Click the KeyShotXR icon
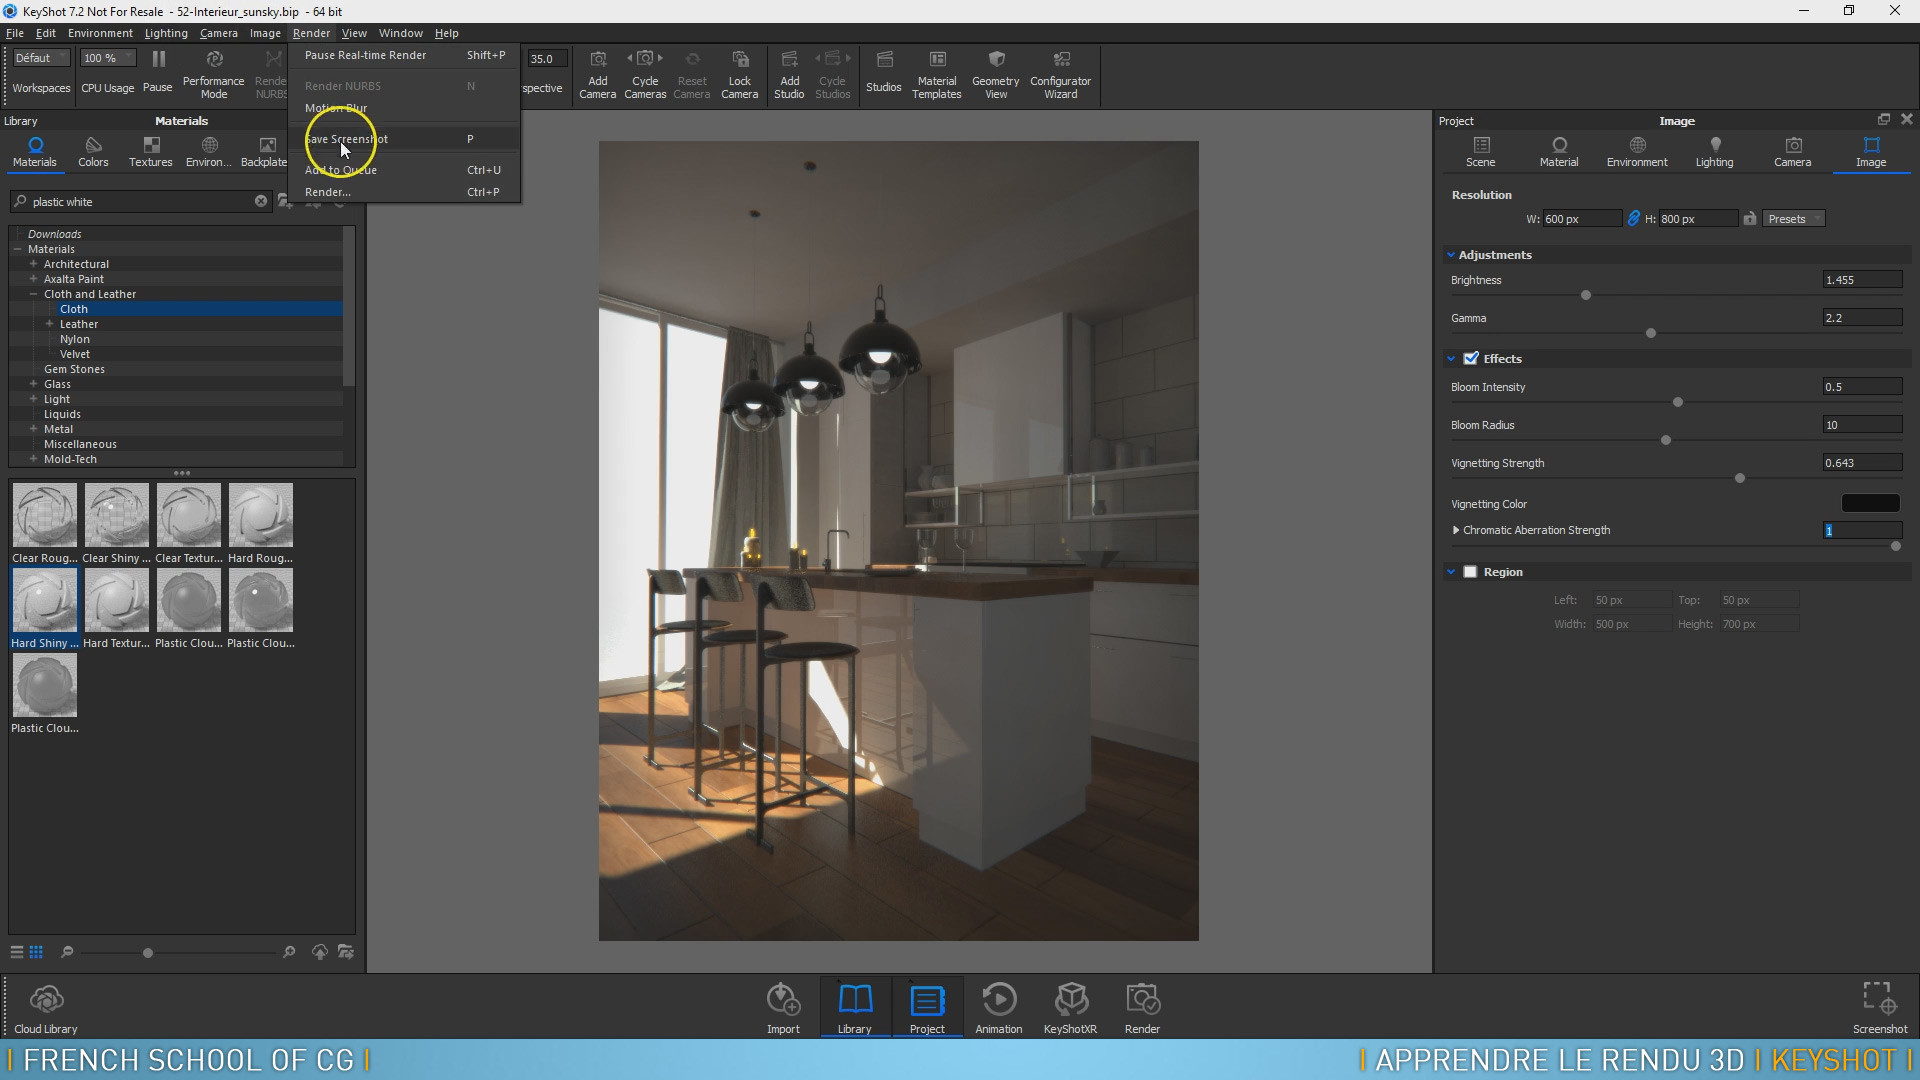Image resolution: width=1920 pixels, height=1080 pixels. (x=1070, y=1005)
